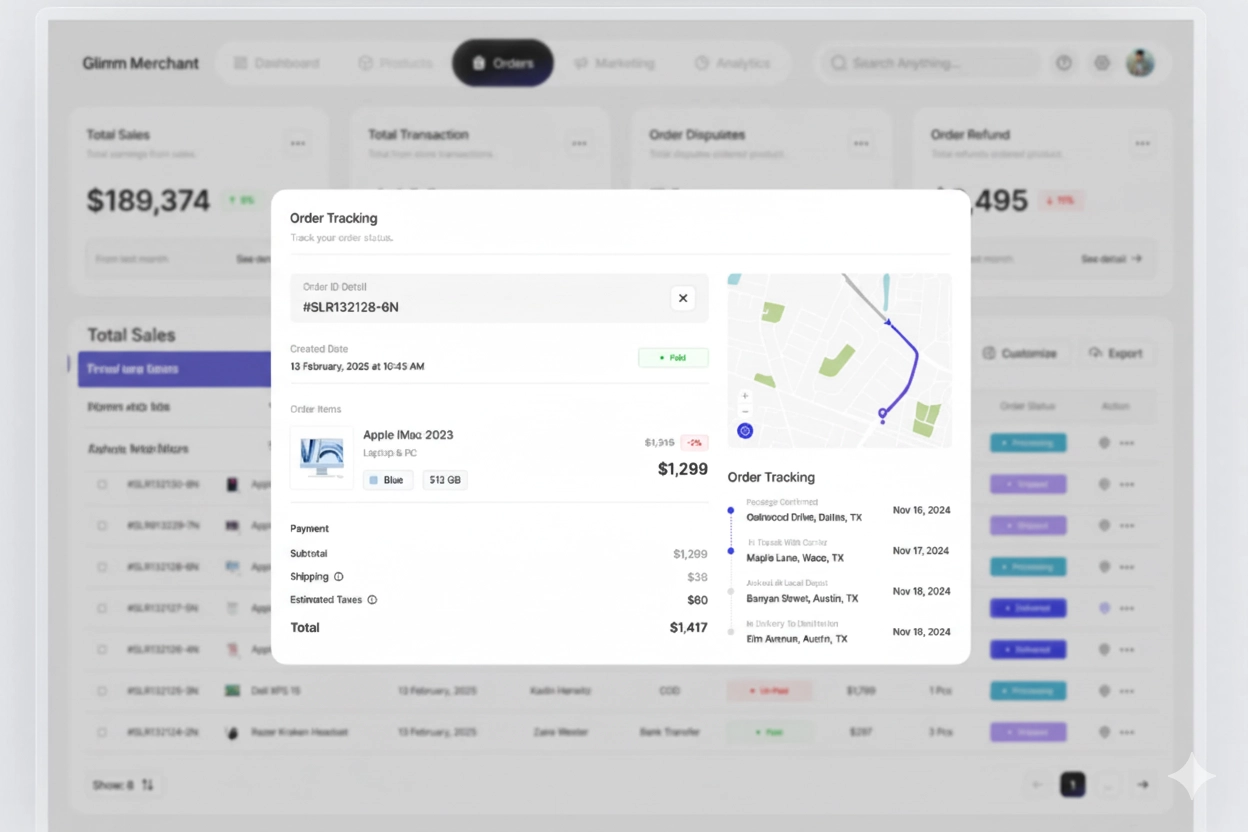1248x832 pixels.
Task: Open Order Refund card options menu
Action: point(1143,144)
